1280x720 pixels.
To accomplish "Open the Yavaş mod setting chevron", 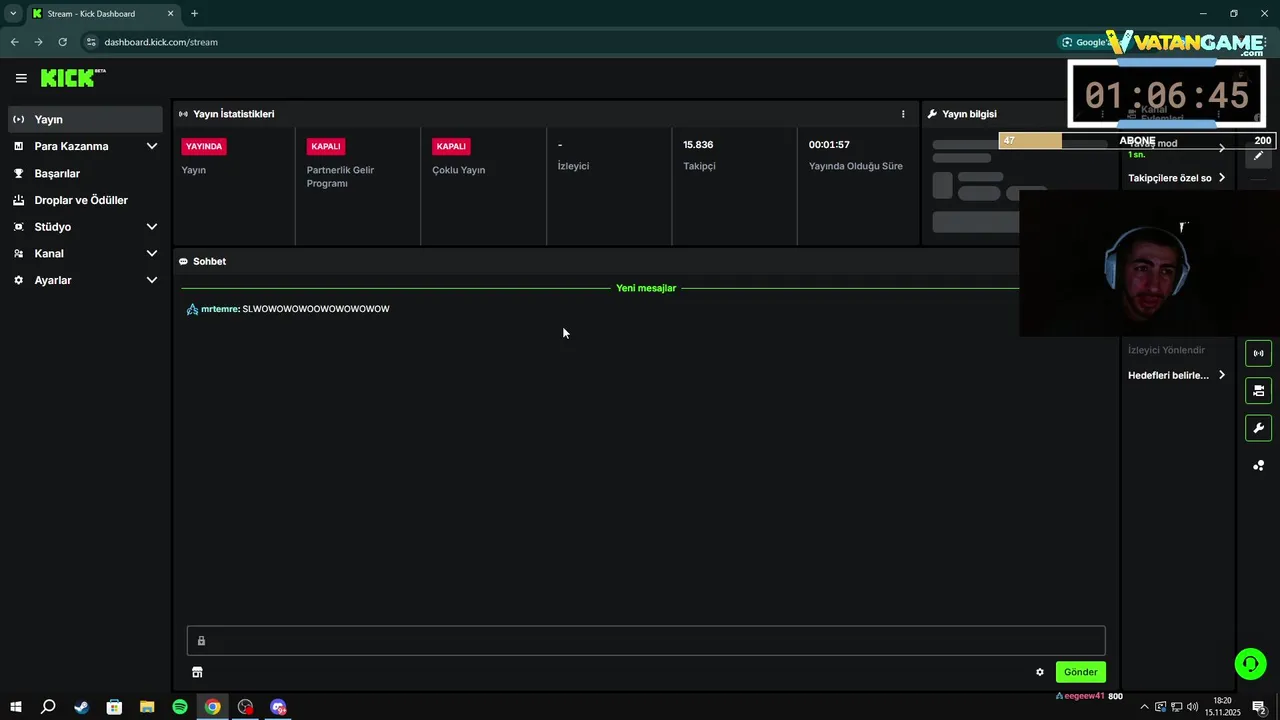I will point(1222,148).
